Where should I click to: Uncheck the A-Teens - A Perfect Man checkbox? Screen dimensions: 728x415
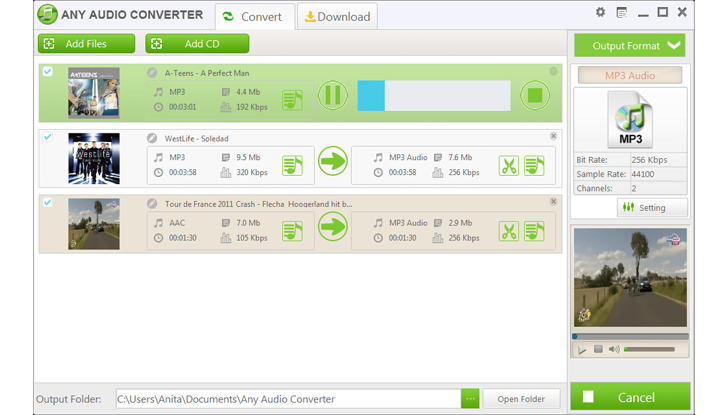click(x=47, y=71)
